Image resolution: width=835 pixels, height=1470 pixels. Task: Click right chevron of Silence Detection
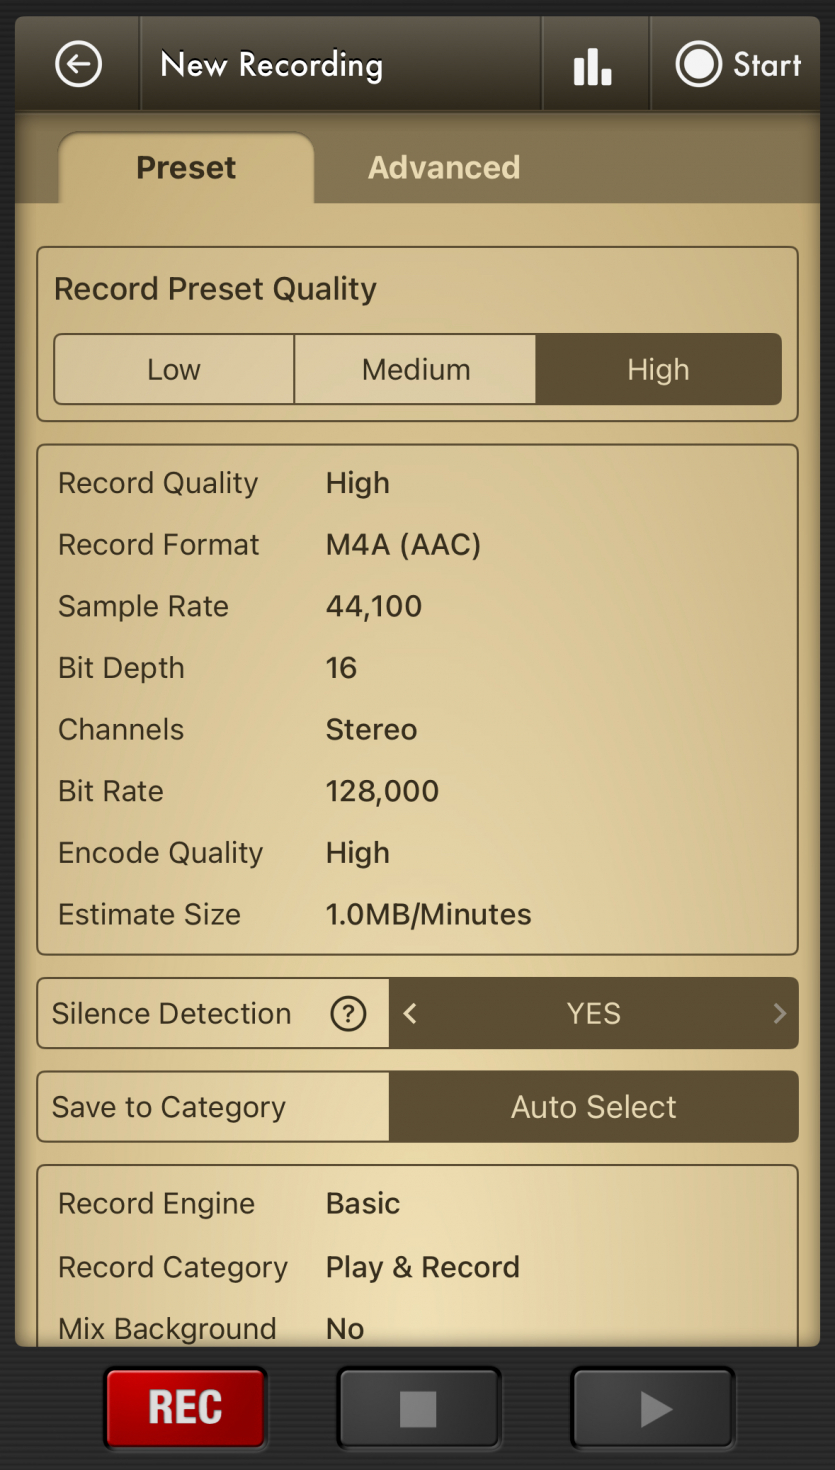pos(779,1014)
